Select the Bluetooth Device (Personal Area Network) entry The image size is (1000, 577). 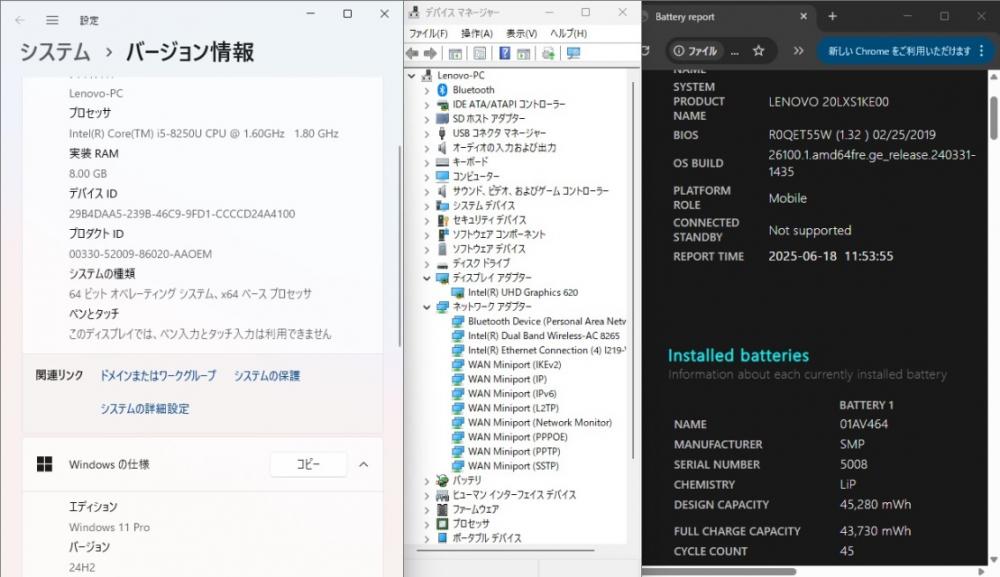point(547,321)
